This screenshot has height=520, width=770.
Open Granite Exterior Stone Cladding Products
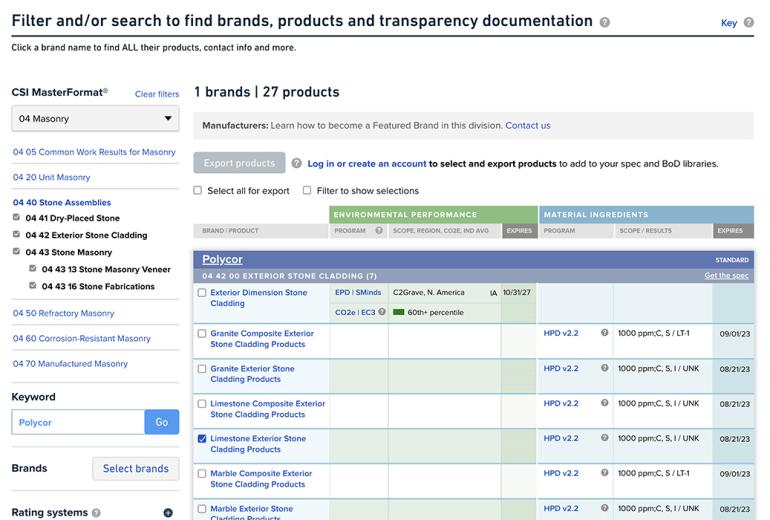pyautogui.click(x=252, y=374)
